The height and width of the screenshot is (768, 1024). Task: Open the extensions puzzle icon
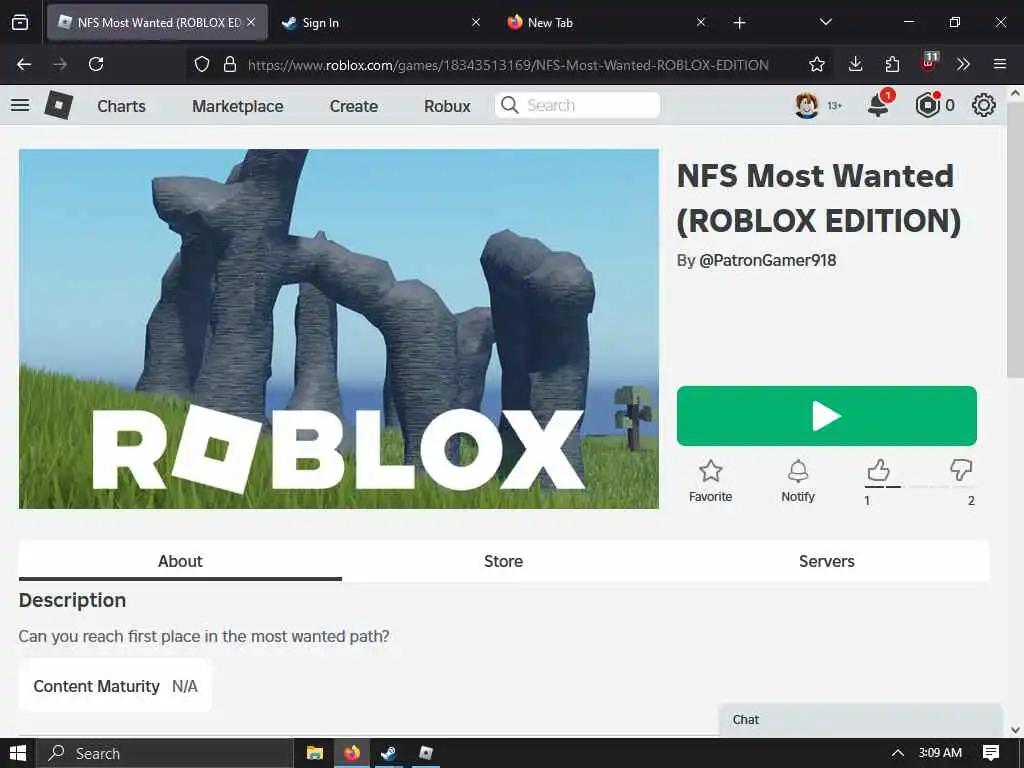(x=892, y=64)
